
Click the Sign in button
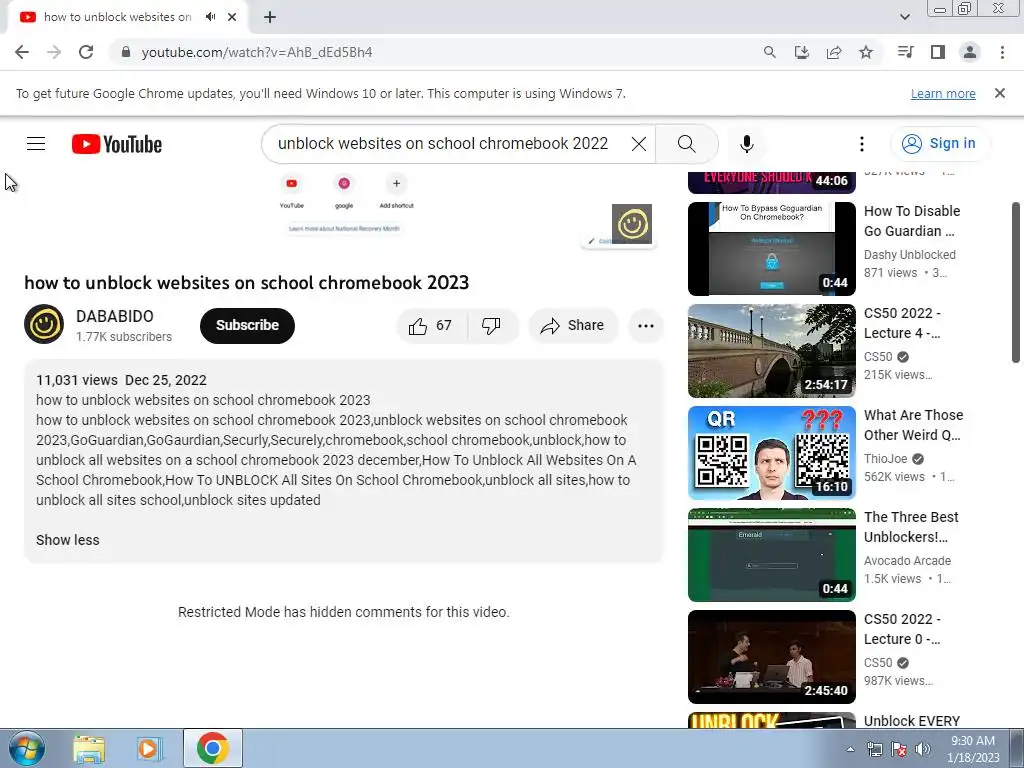pos(938,144)
